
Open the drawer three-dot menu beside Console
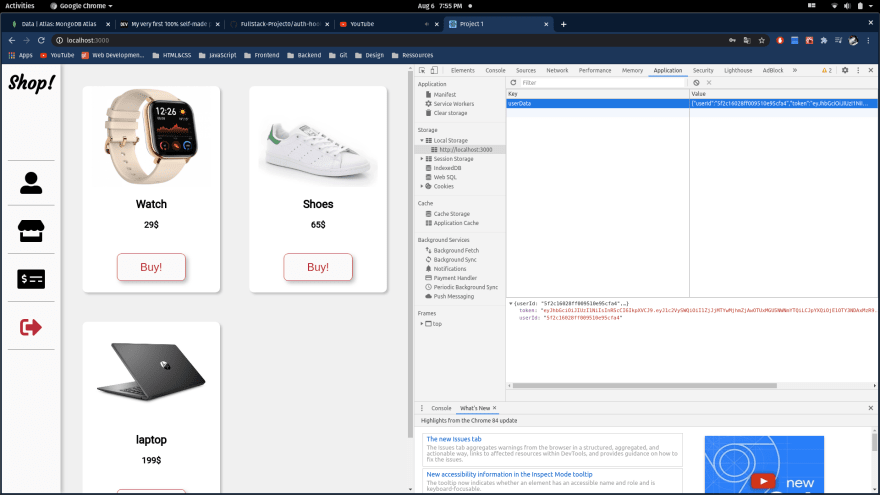click(x=422, y=408)
